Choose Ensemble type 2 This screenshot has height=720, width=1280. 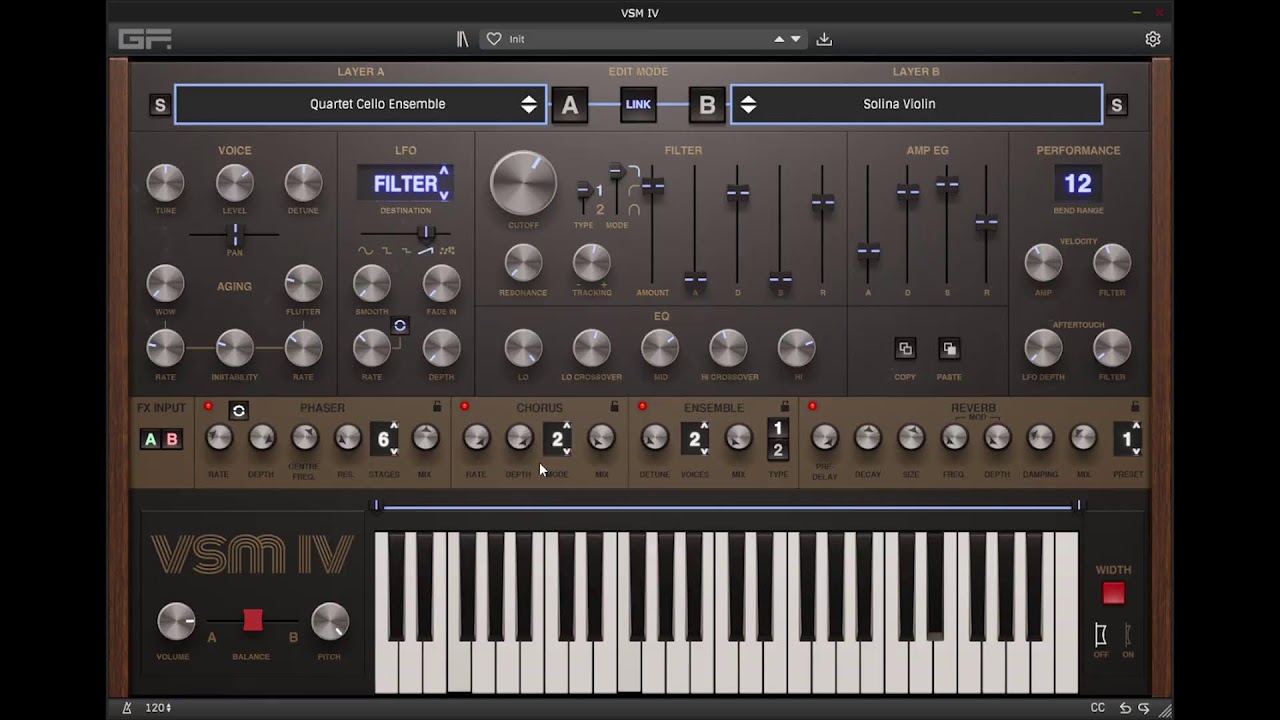pos(777,450)
